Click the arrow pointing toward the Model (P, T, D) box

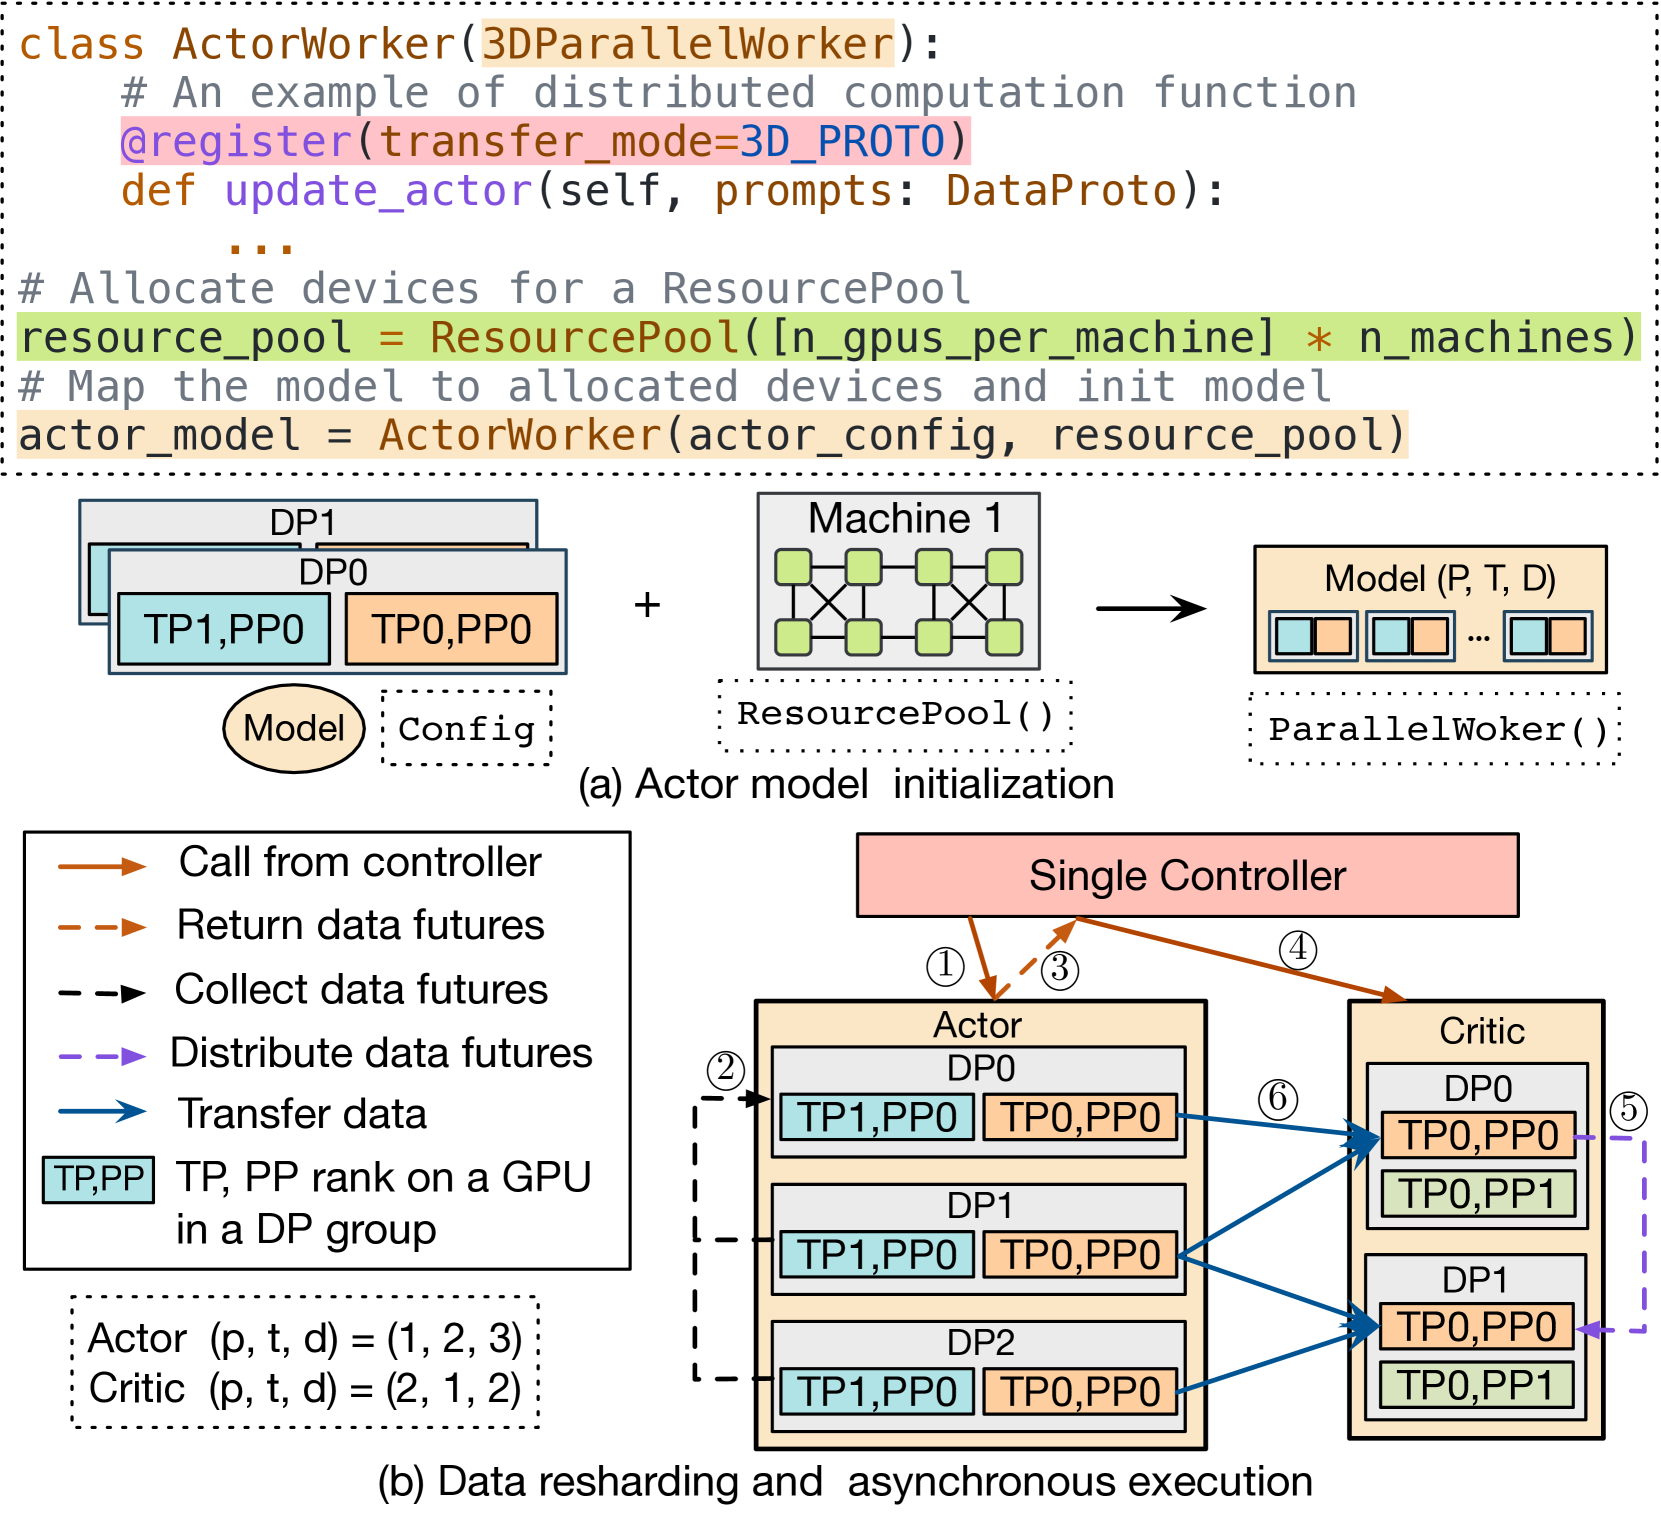[1151, 608]
